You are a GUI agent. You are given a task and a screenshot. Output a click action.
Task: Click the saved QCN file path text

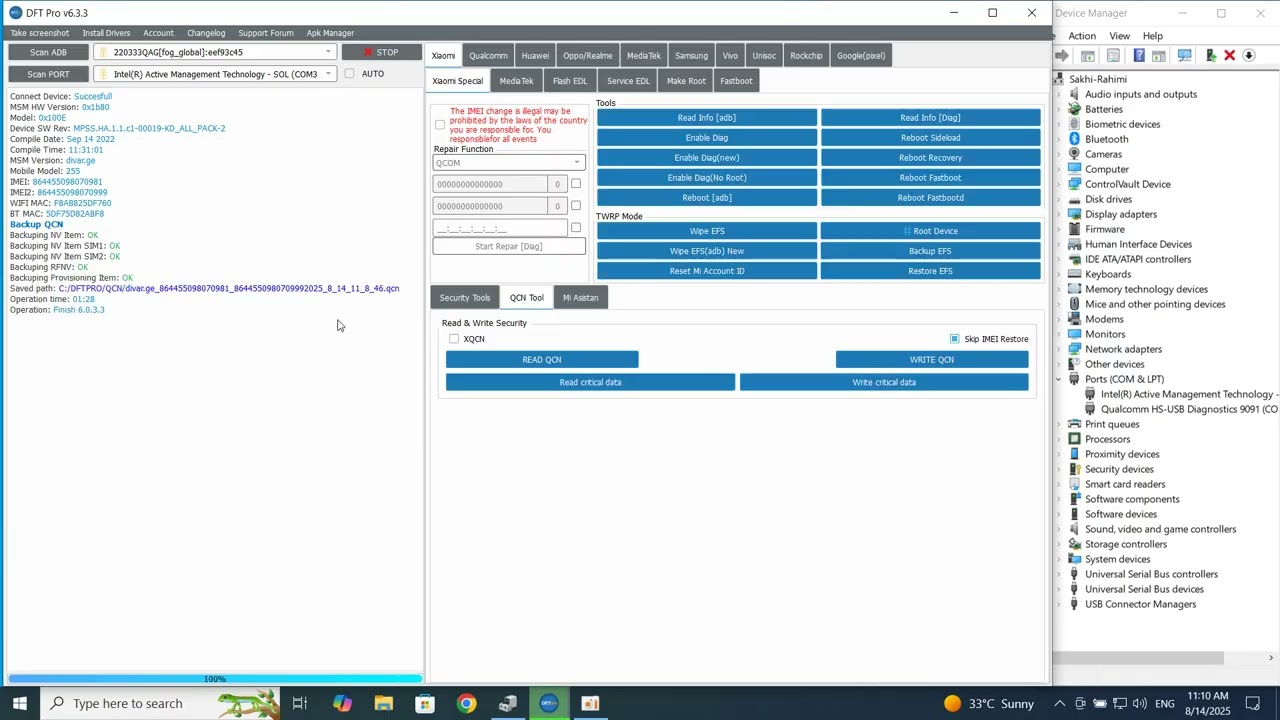(229, 289)
